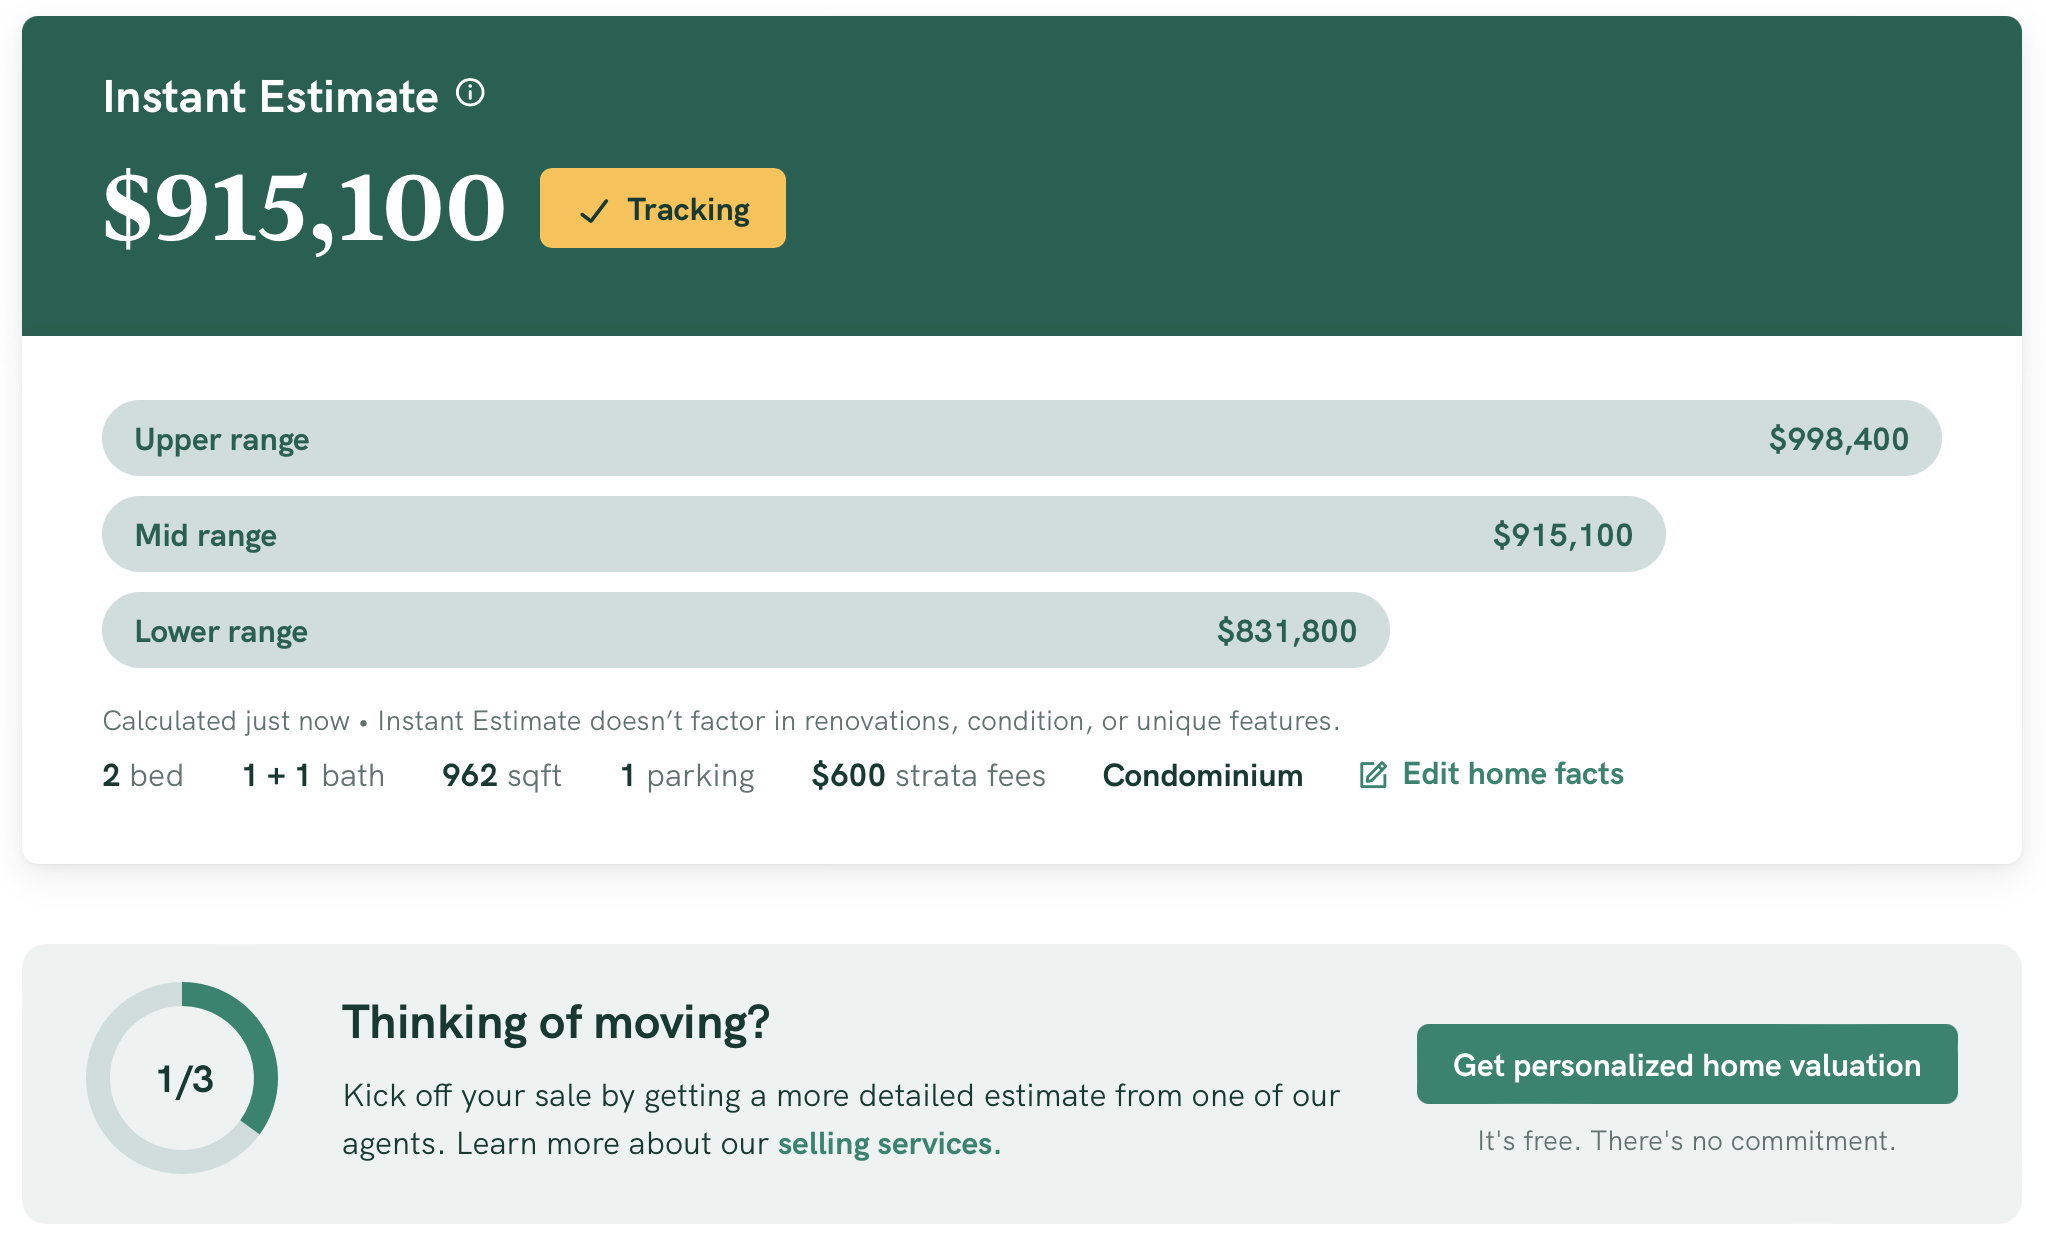Click the Thinking of moving? heading
Screen dimensions: 2046x1252
555,1022
